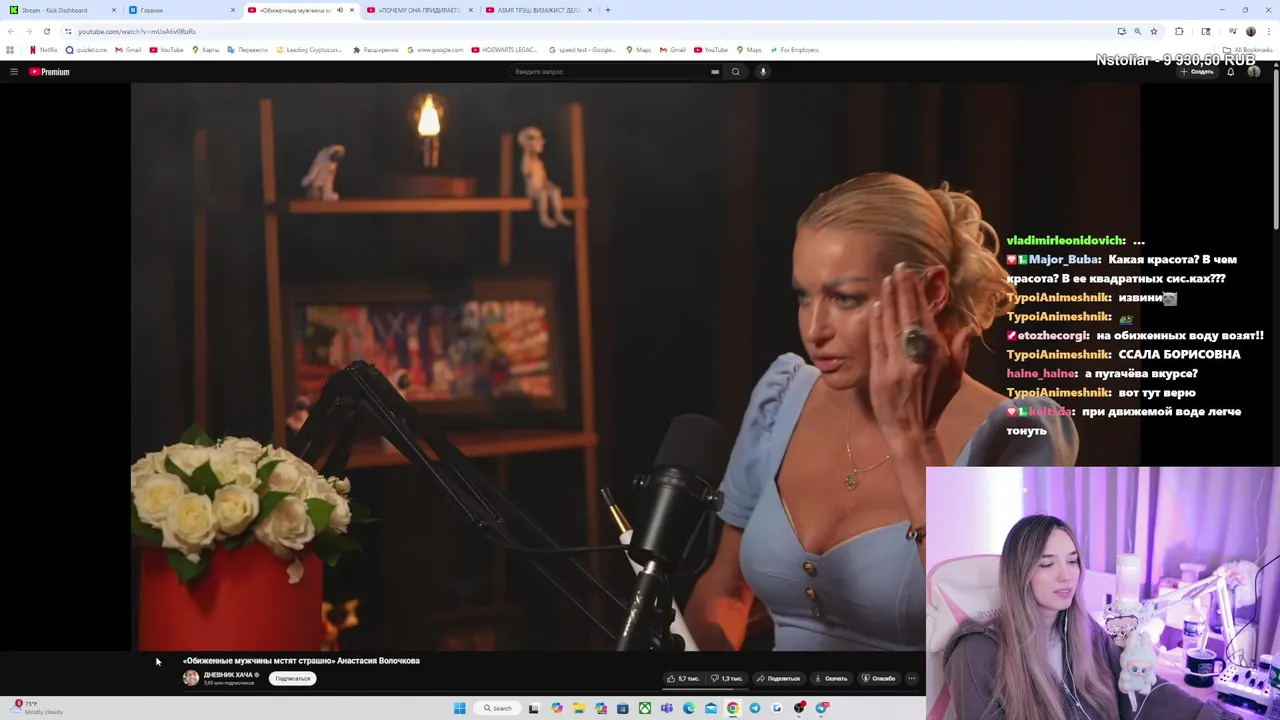
Task: Open the speed test - Google bookmark
Action: 583,50
